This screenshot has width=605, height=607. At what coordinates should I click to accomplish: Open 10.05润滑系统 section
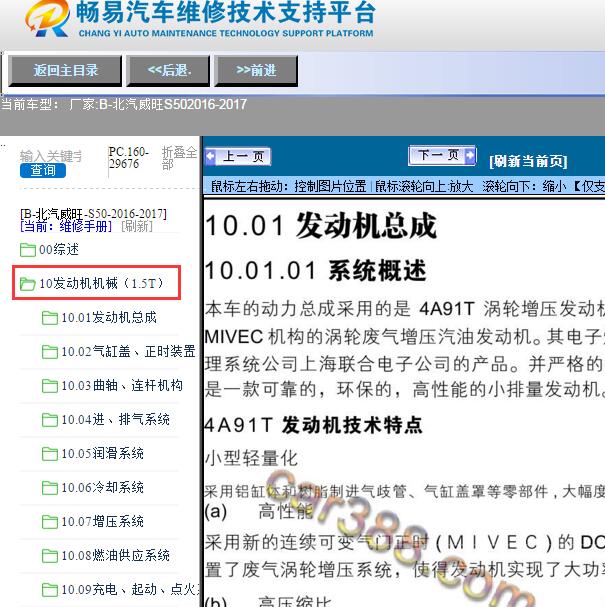point(102,454)
